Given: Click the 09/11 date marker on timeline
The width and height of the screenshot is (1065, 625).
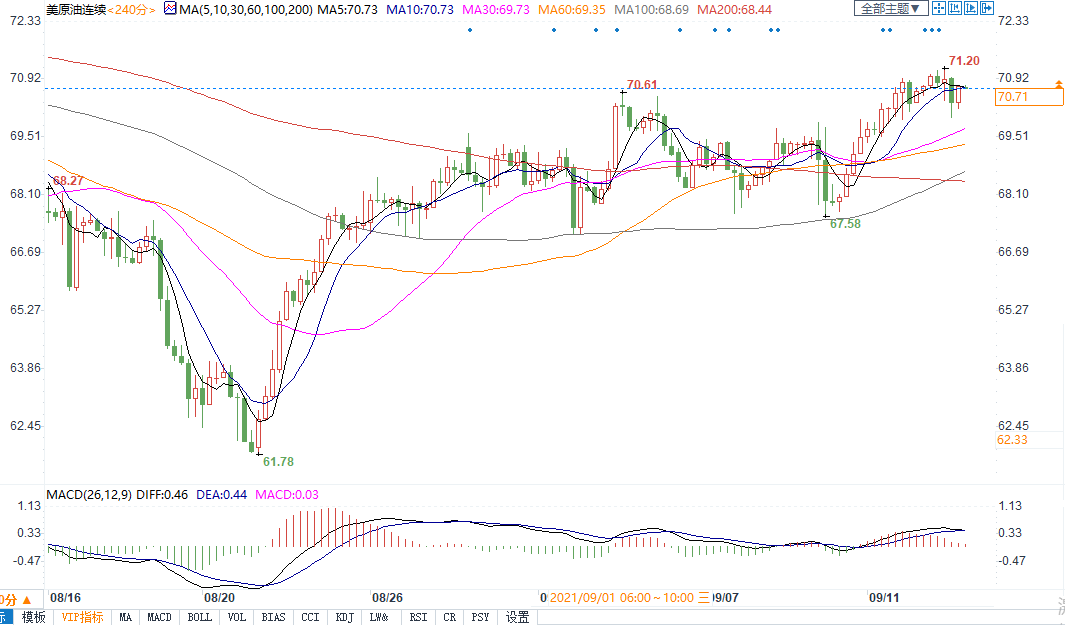Looking at the screenshot, I should pyautogui.click(x=884, y=597).
